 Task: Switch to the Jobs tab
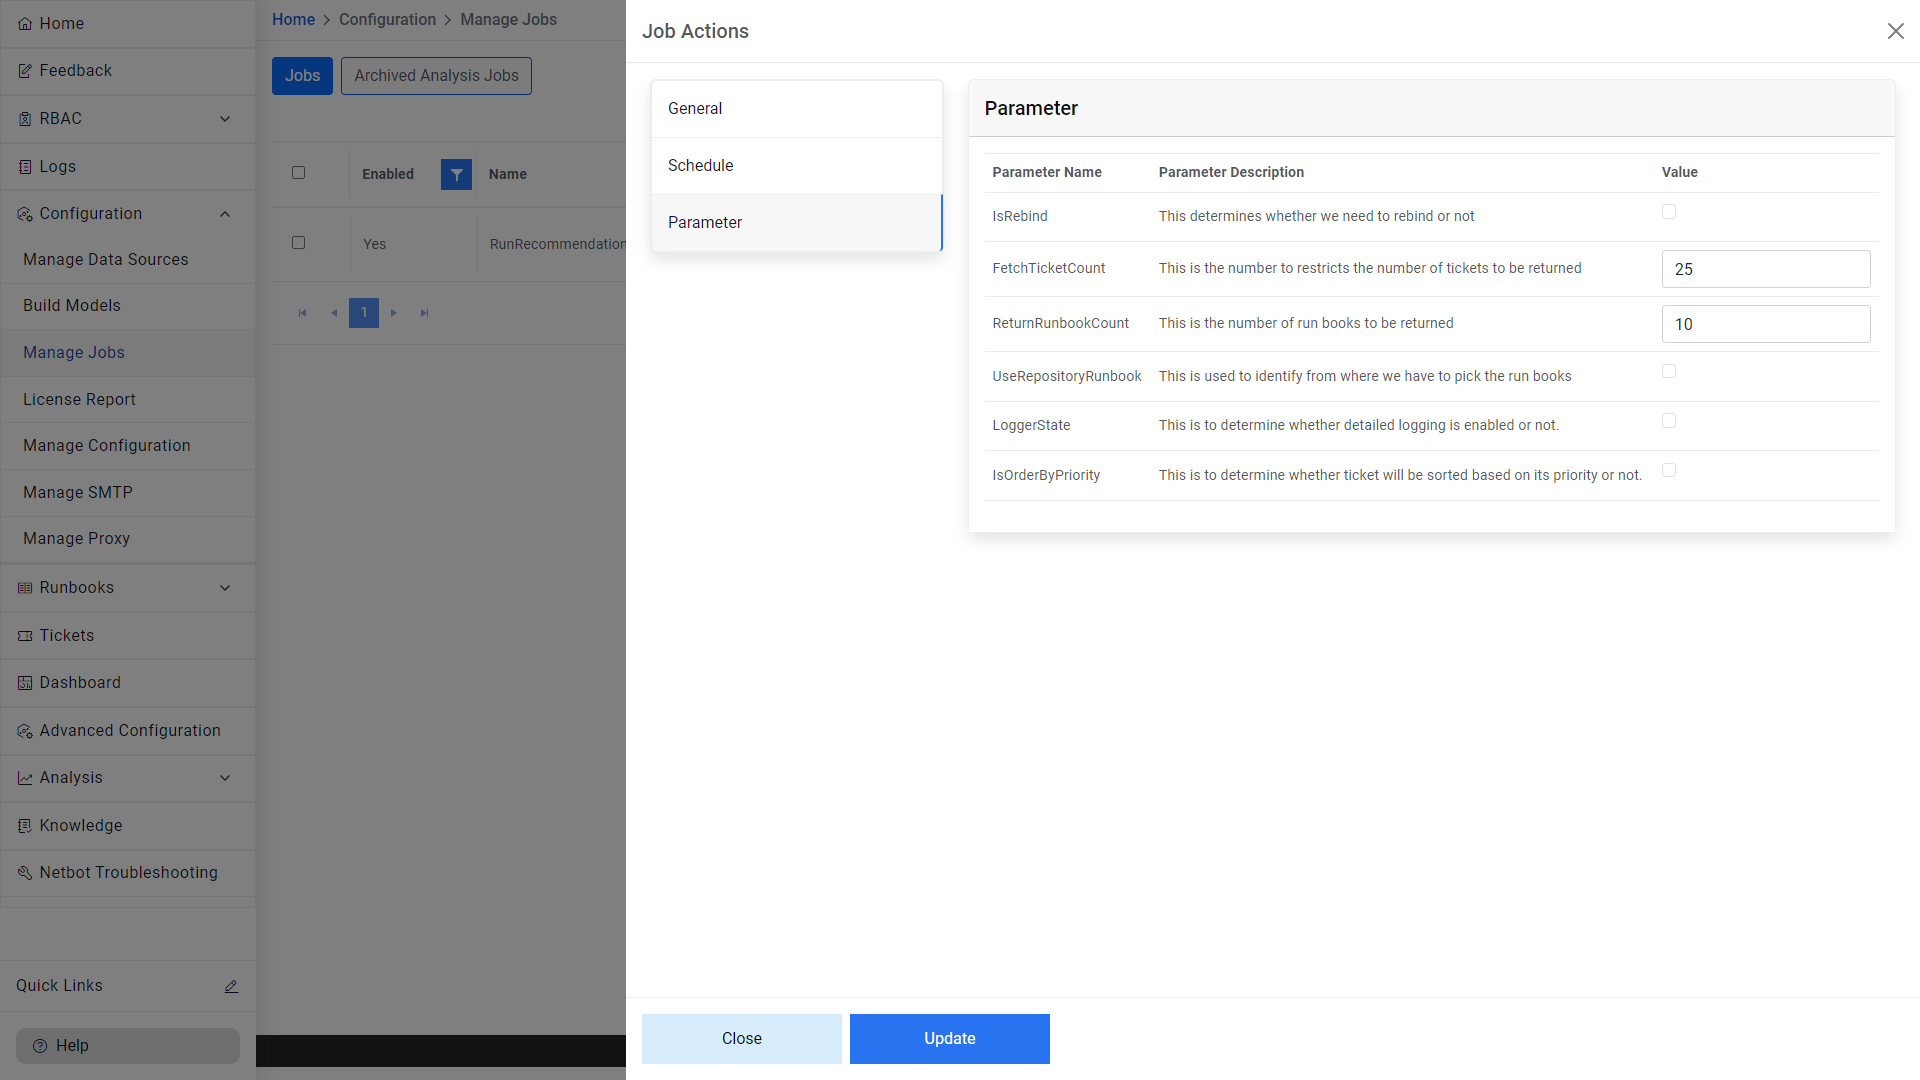tap(302, 76)
